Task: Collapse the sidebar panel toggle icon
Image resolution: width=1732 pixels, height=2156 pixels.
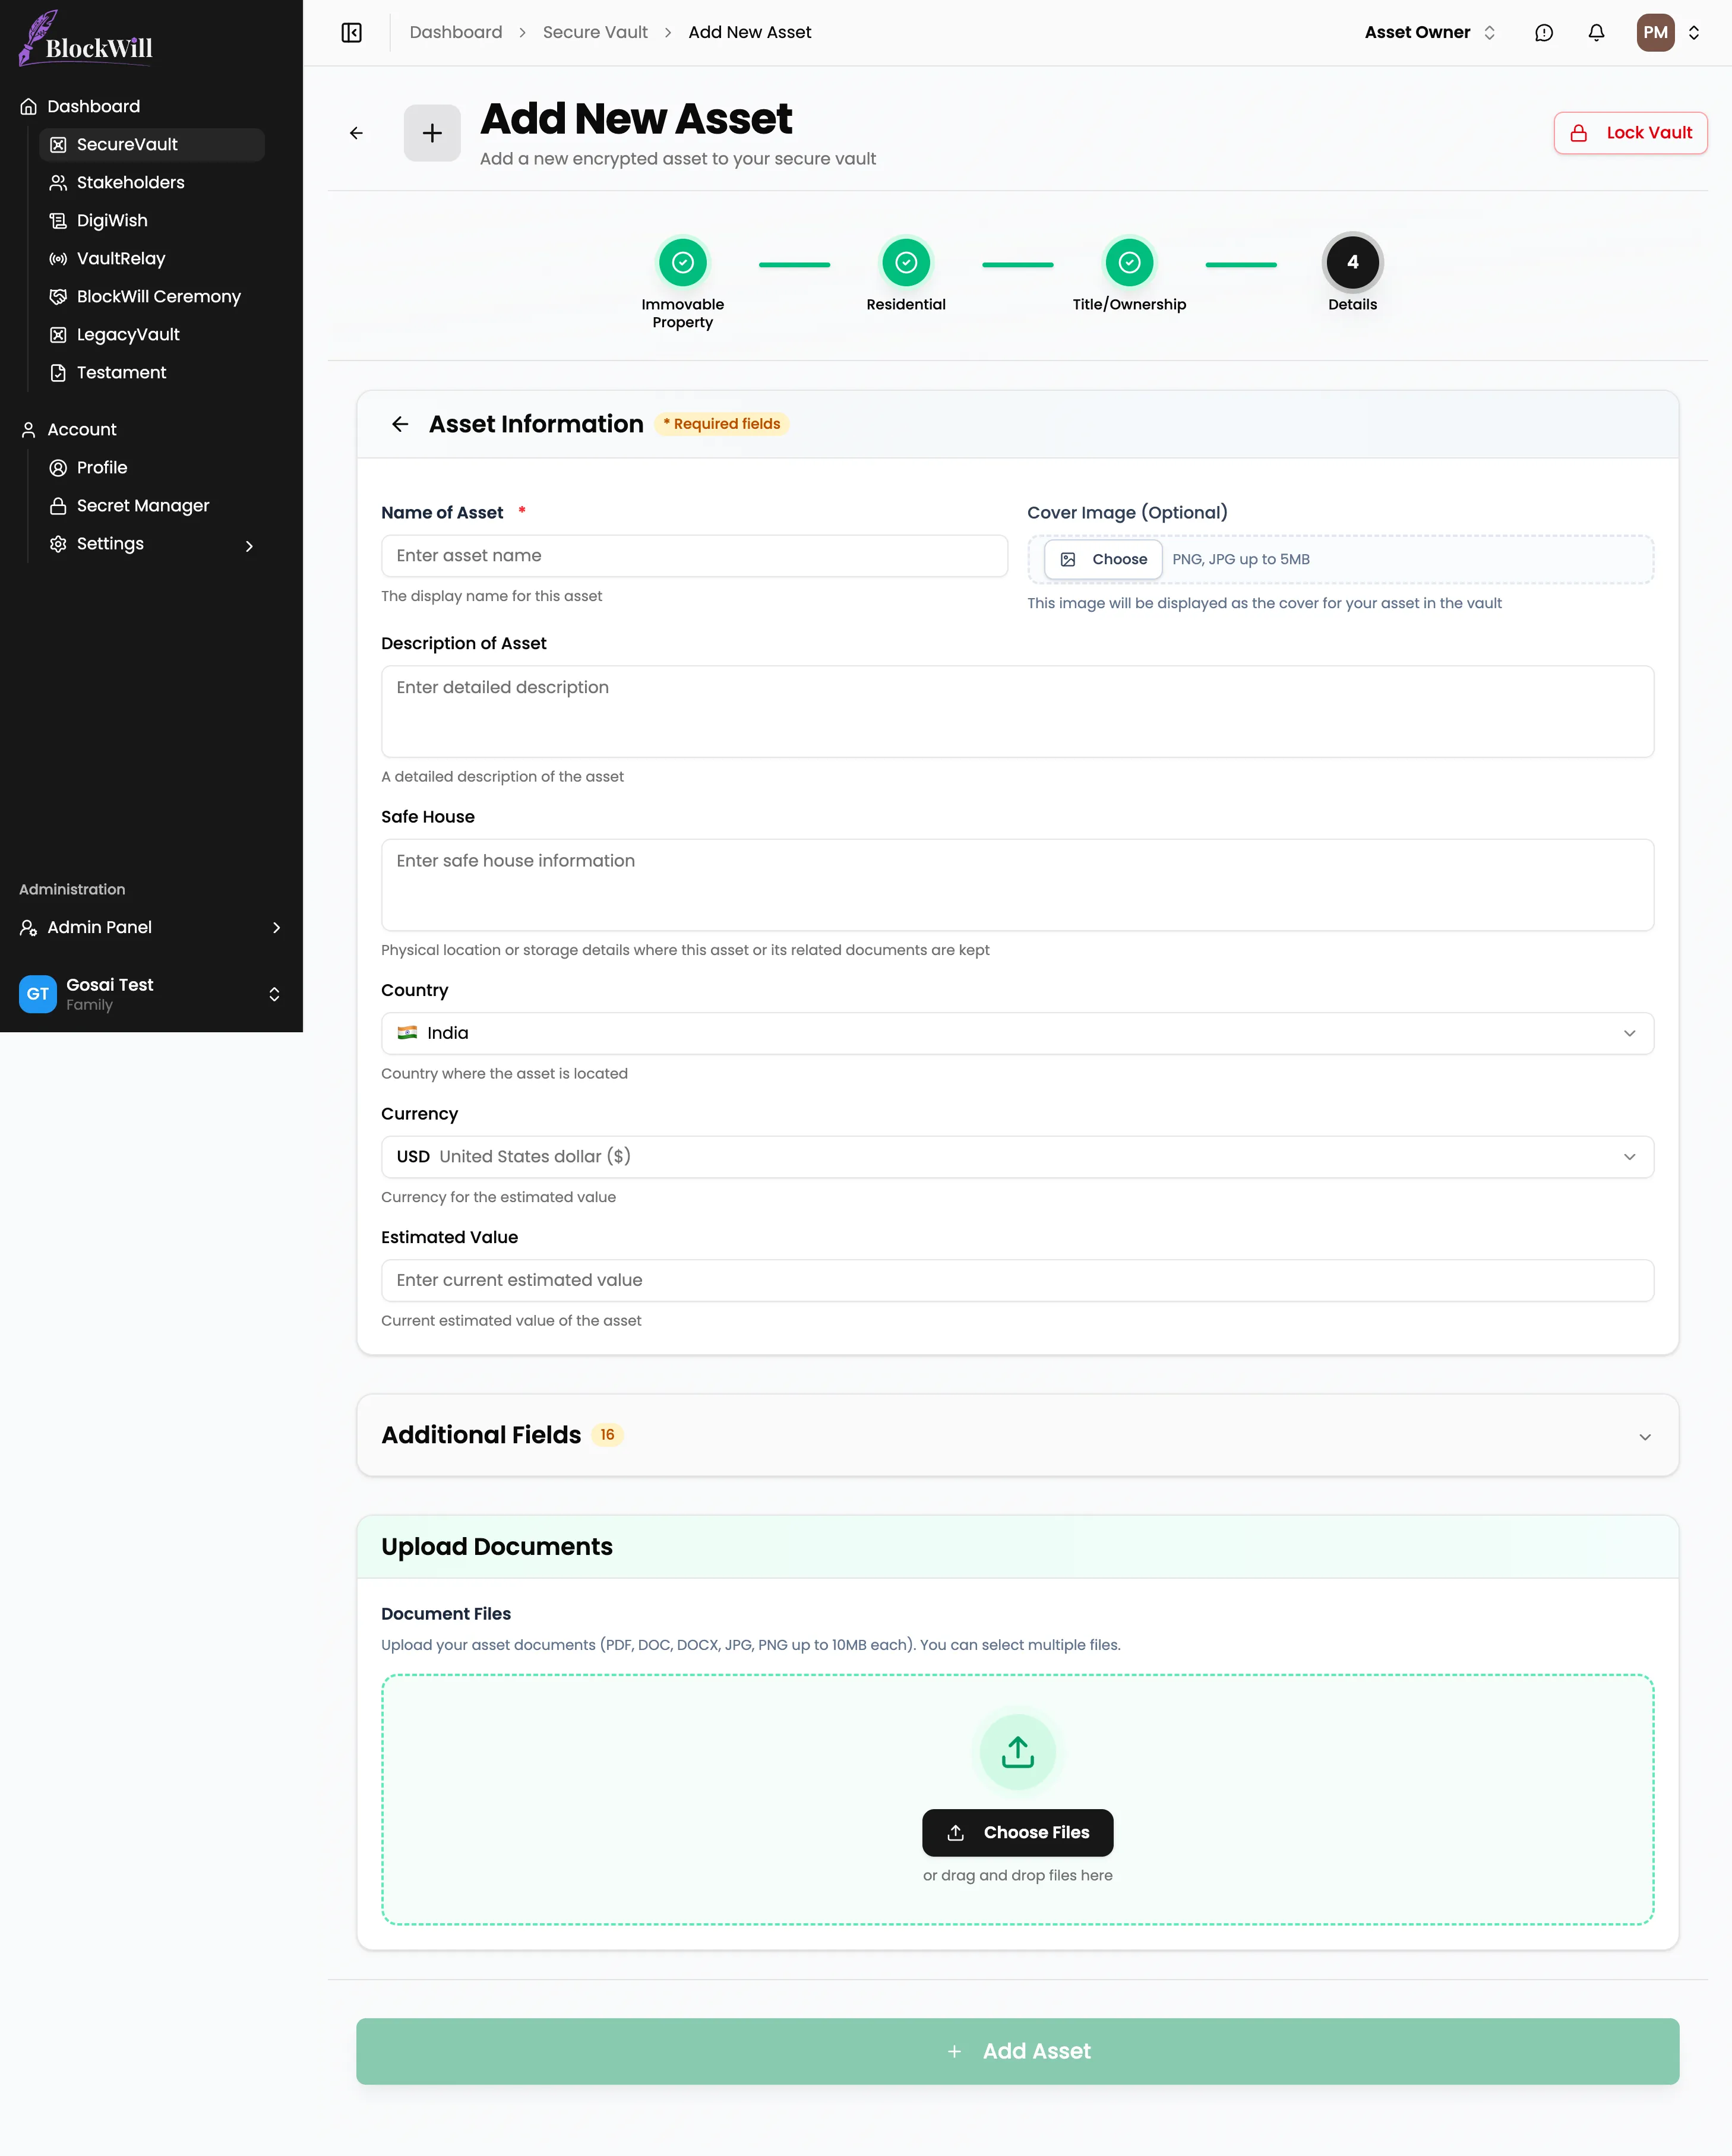Action: click(351, 33)
